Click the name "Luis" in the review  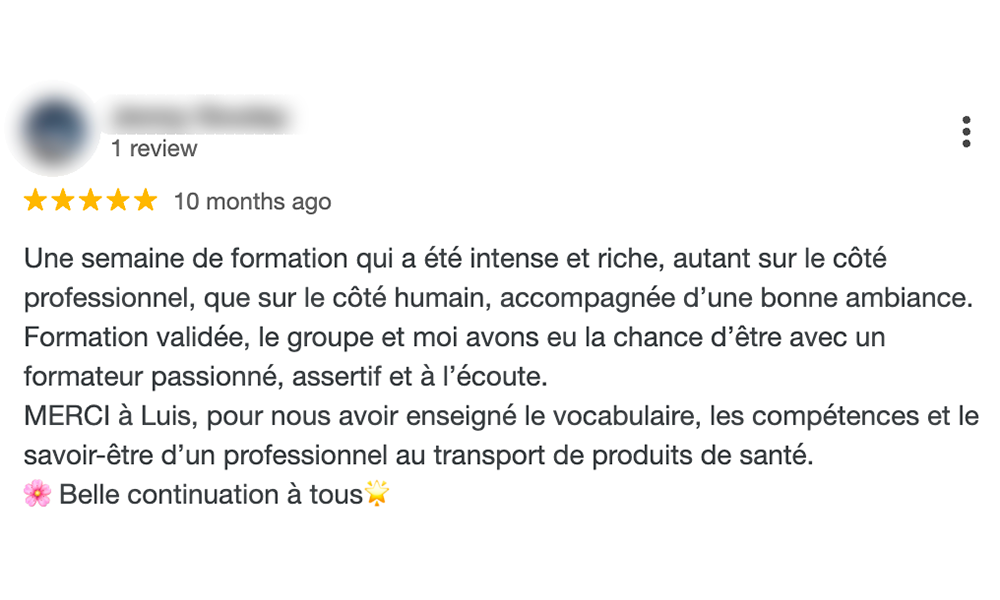tap(163, 416)
